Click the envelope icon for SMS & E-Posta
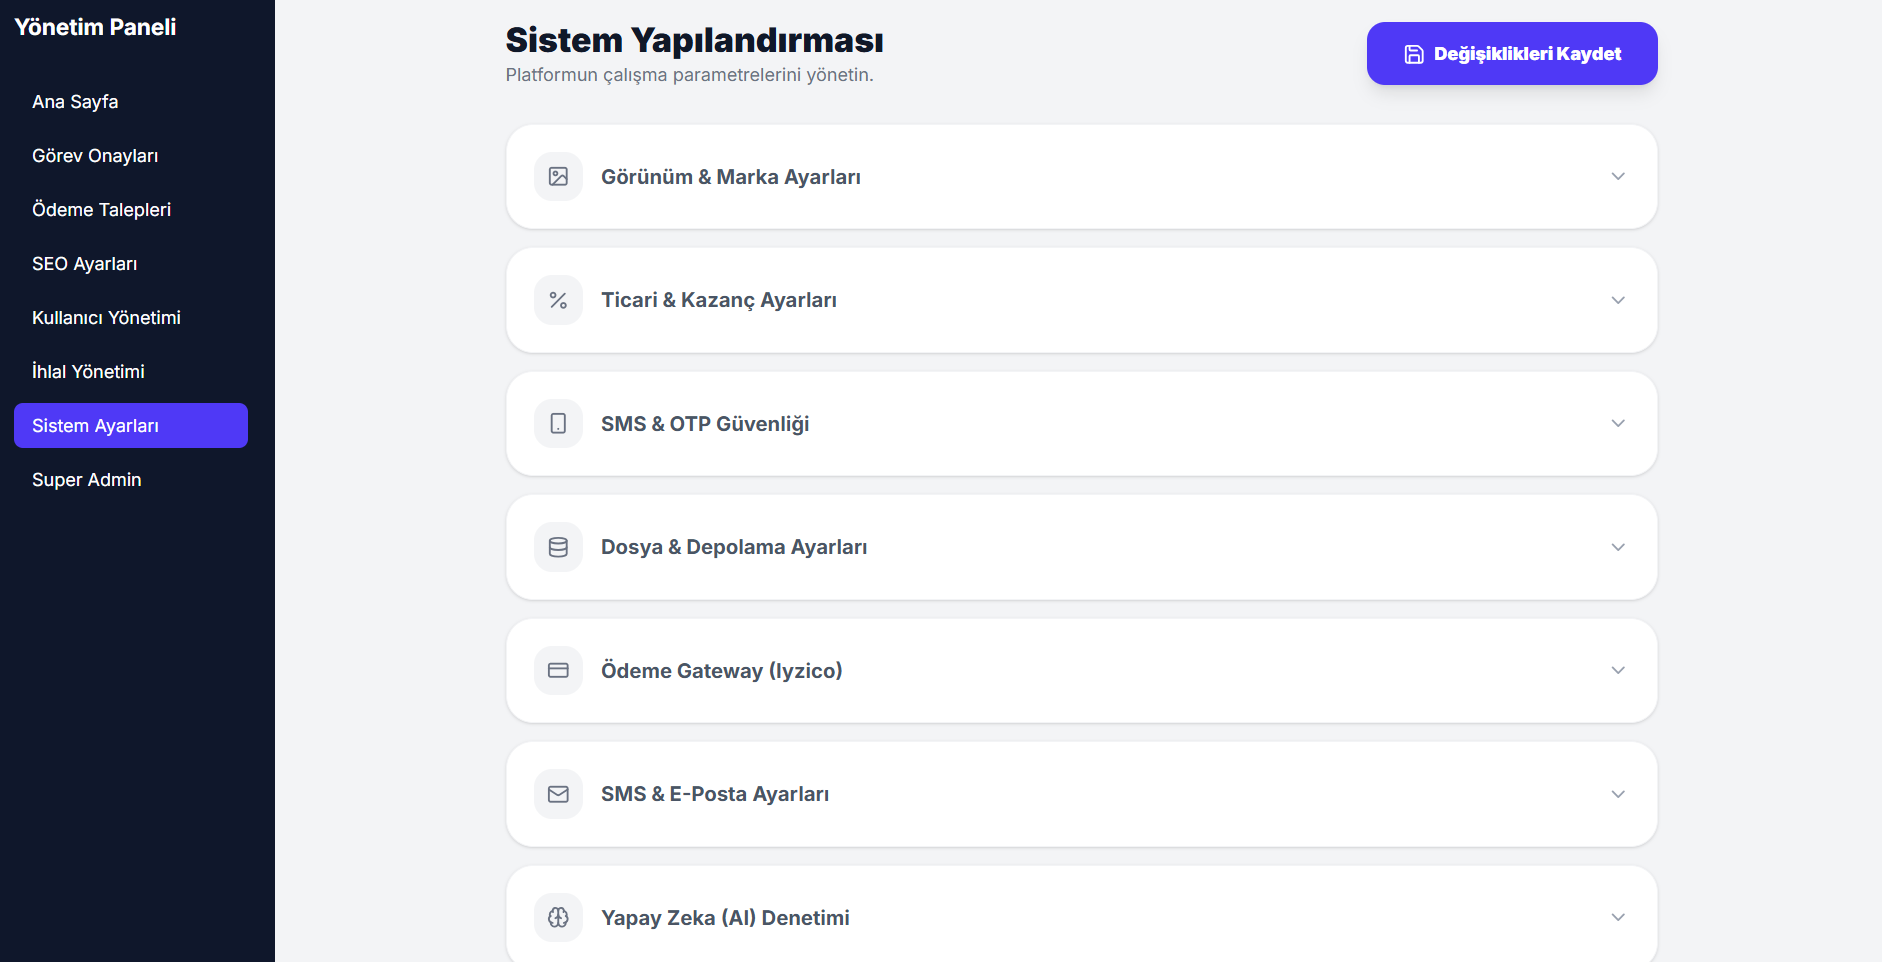 coord(558,794)
